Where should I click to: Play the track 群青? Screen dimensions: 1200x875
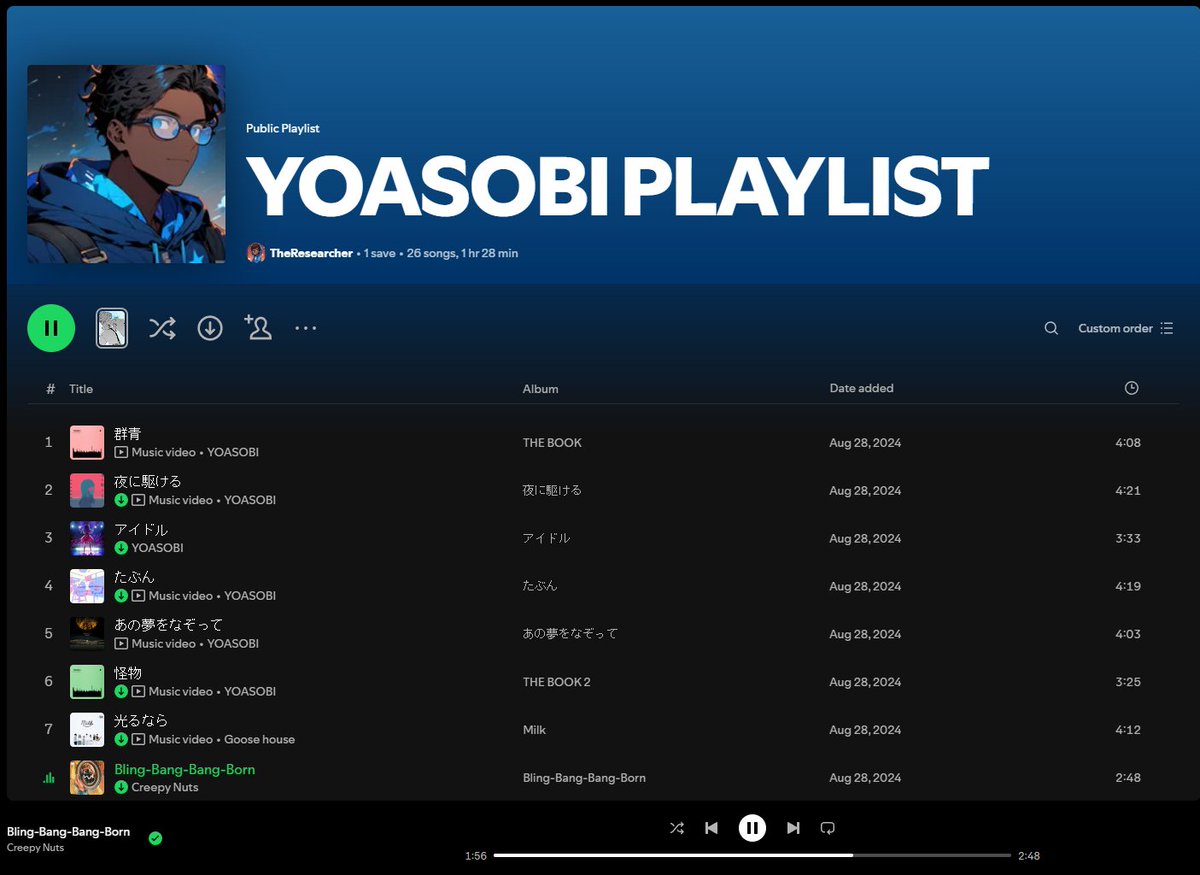tap(127, 434)
